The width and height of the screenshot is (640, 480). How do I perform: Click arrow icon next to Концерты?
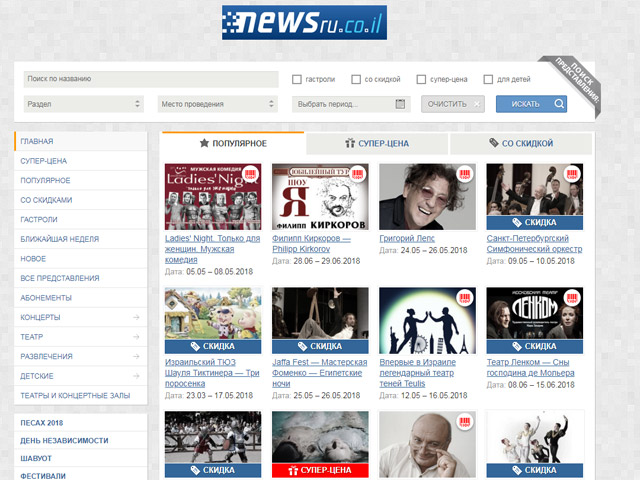136,317
